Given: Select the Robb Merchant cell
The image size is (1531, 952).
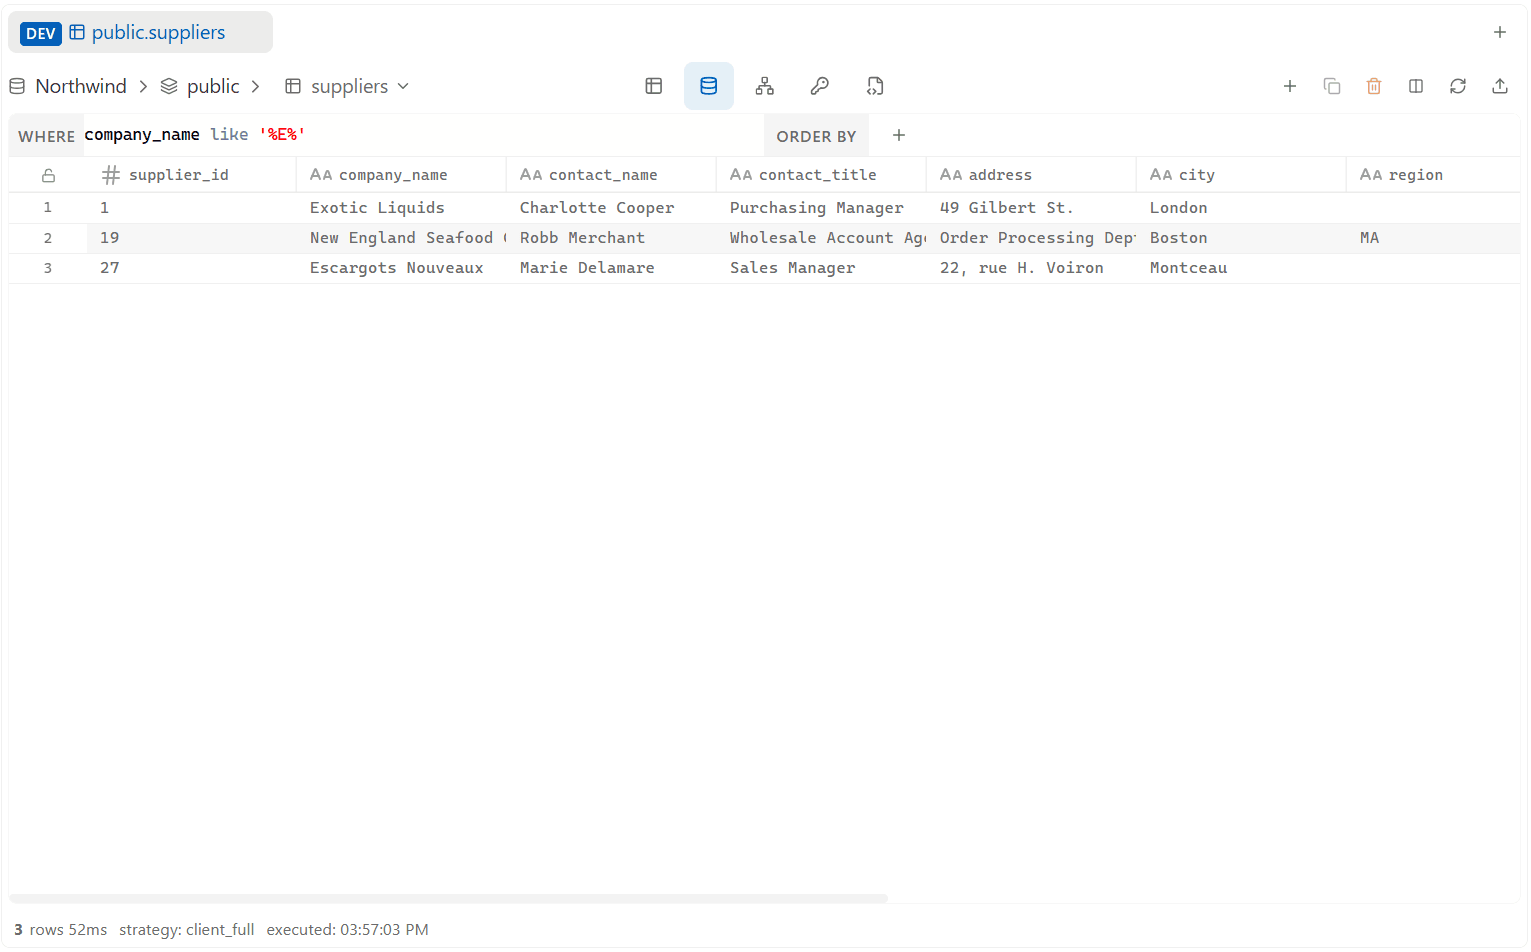Looking at the screenshot, I should pos(611,238).
